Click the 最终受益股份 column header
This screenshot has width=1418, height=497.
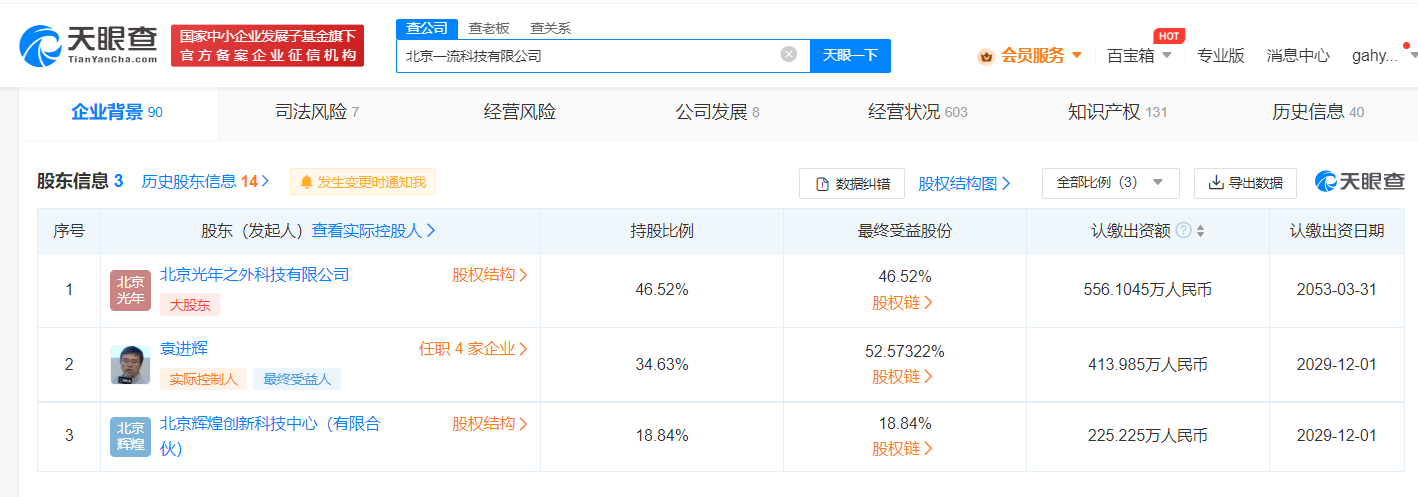point(905,230)
